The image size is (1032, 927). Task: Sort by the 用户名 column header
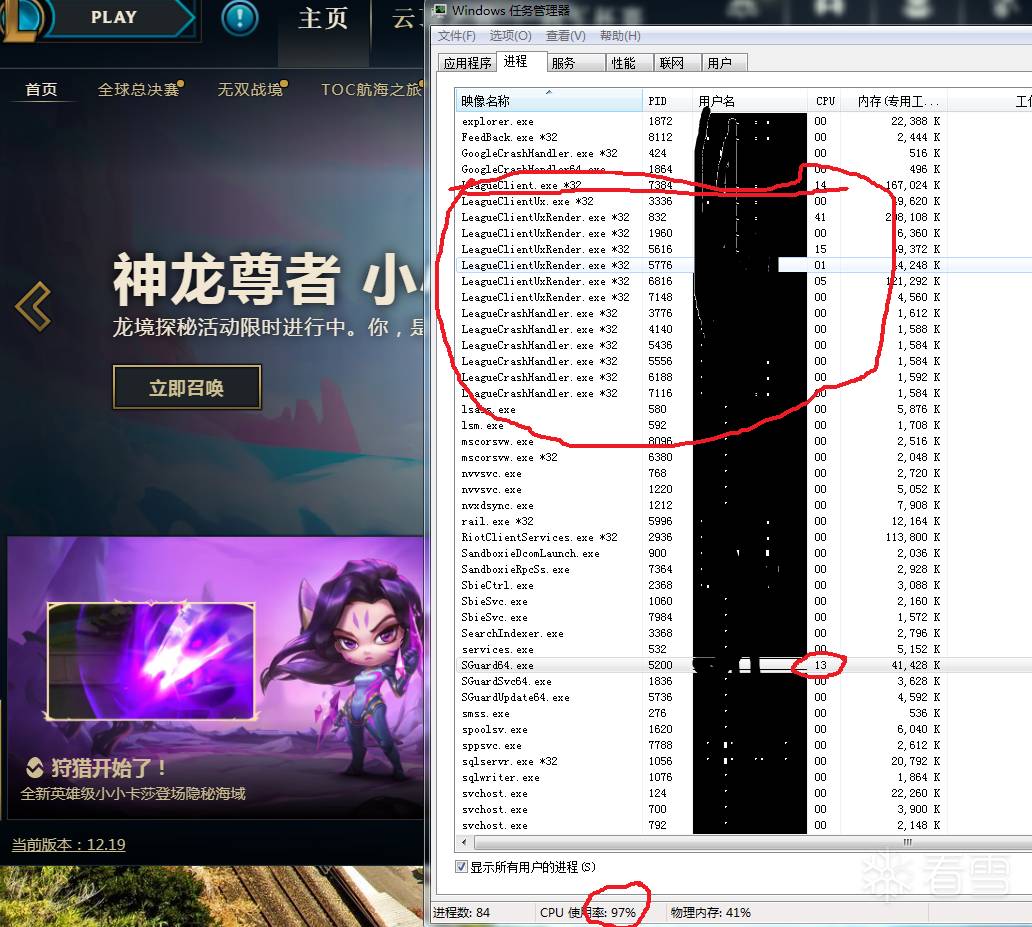[x=750, y=101]
